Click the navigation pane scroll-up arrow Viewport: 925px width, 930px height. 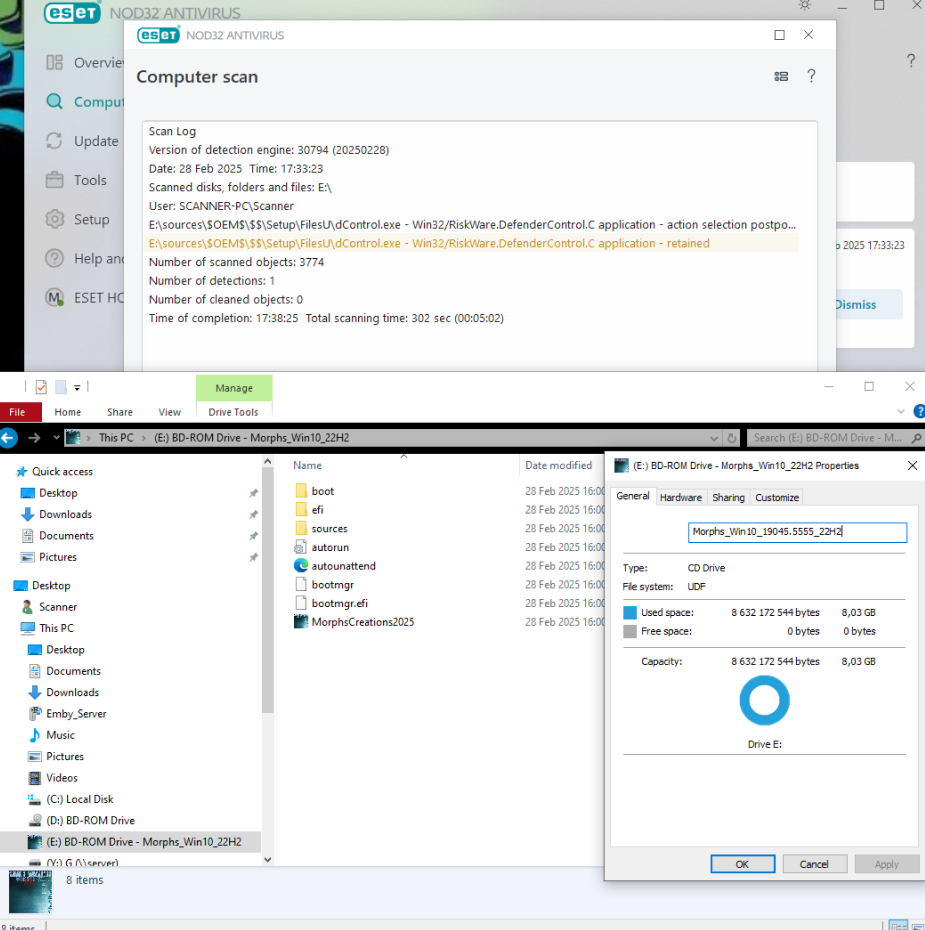point(267,461)
